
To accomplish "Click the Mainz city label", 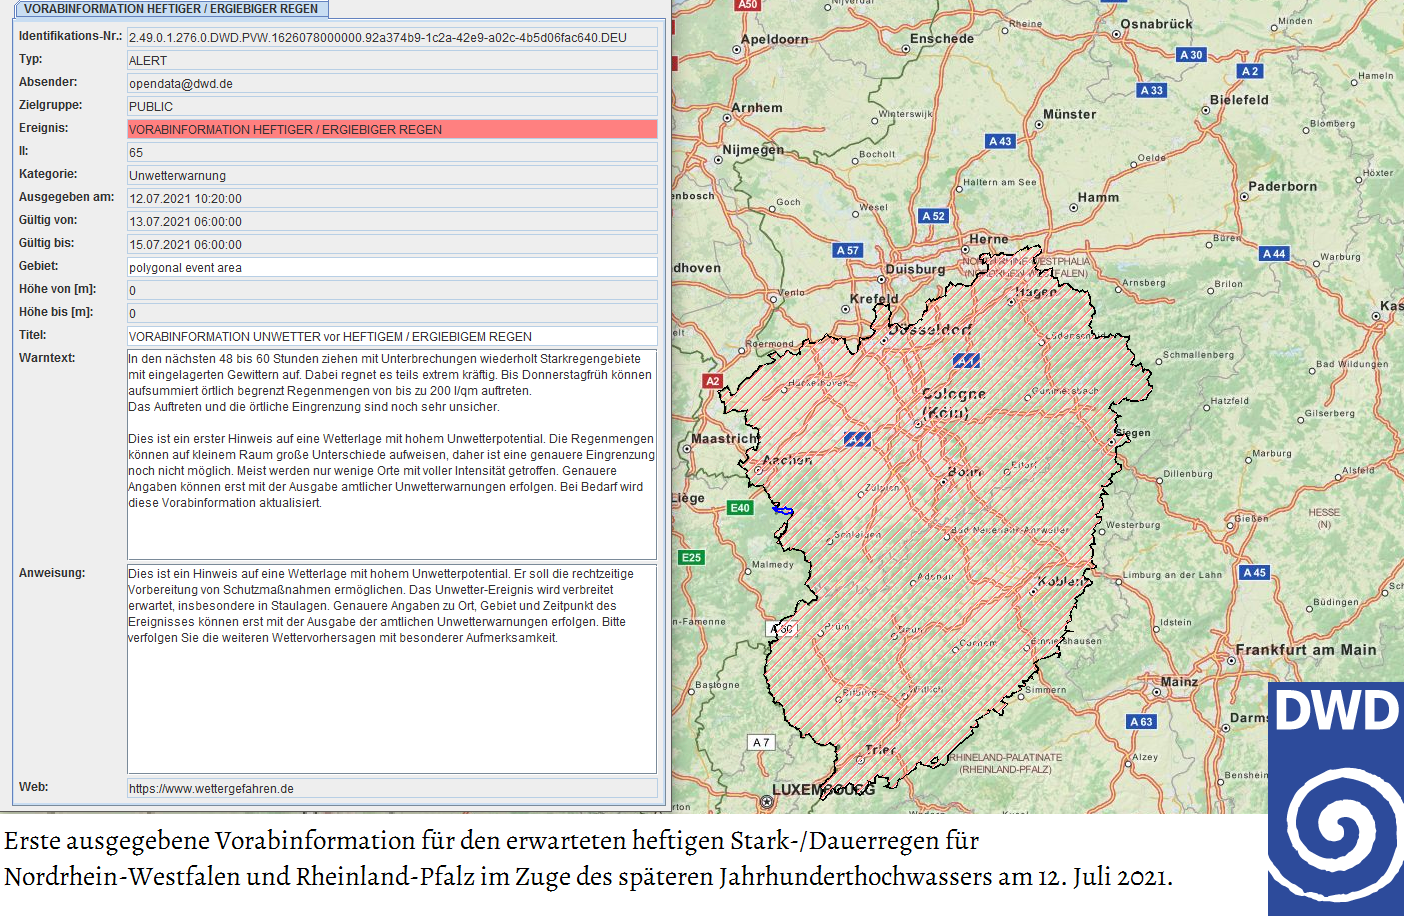I will pos(1179,682).
